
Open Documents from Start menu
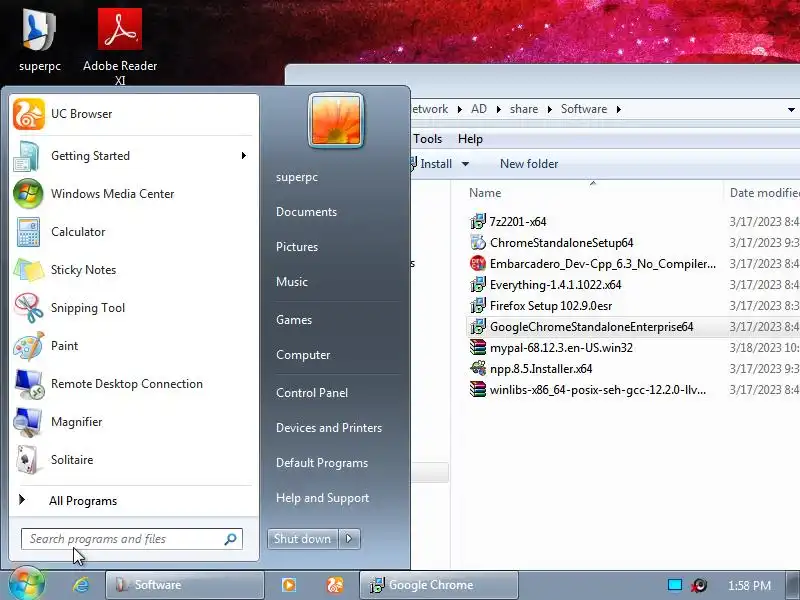[307, 212]
